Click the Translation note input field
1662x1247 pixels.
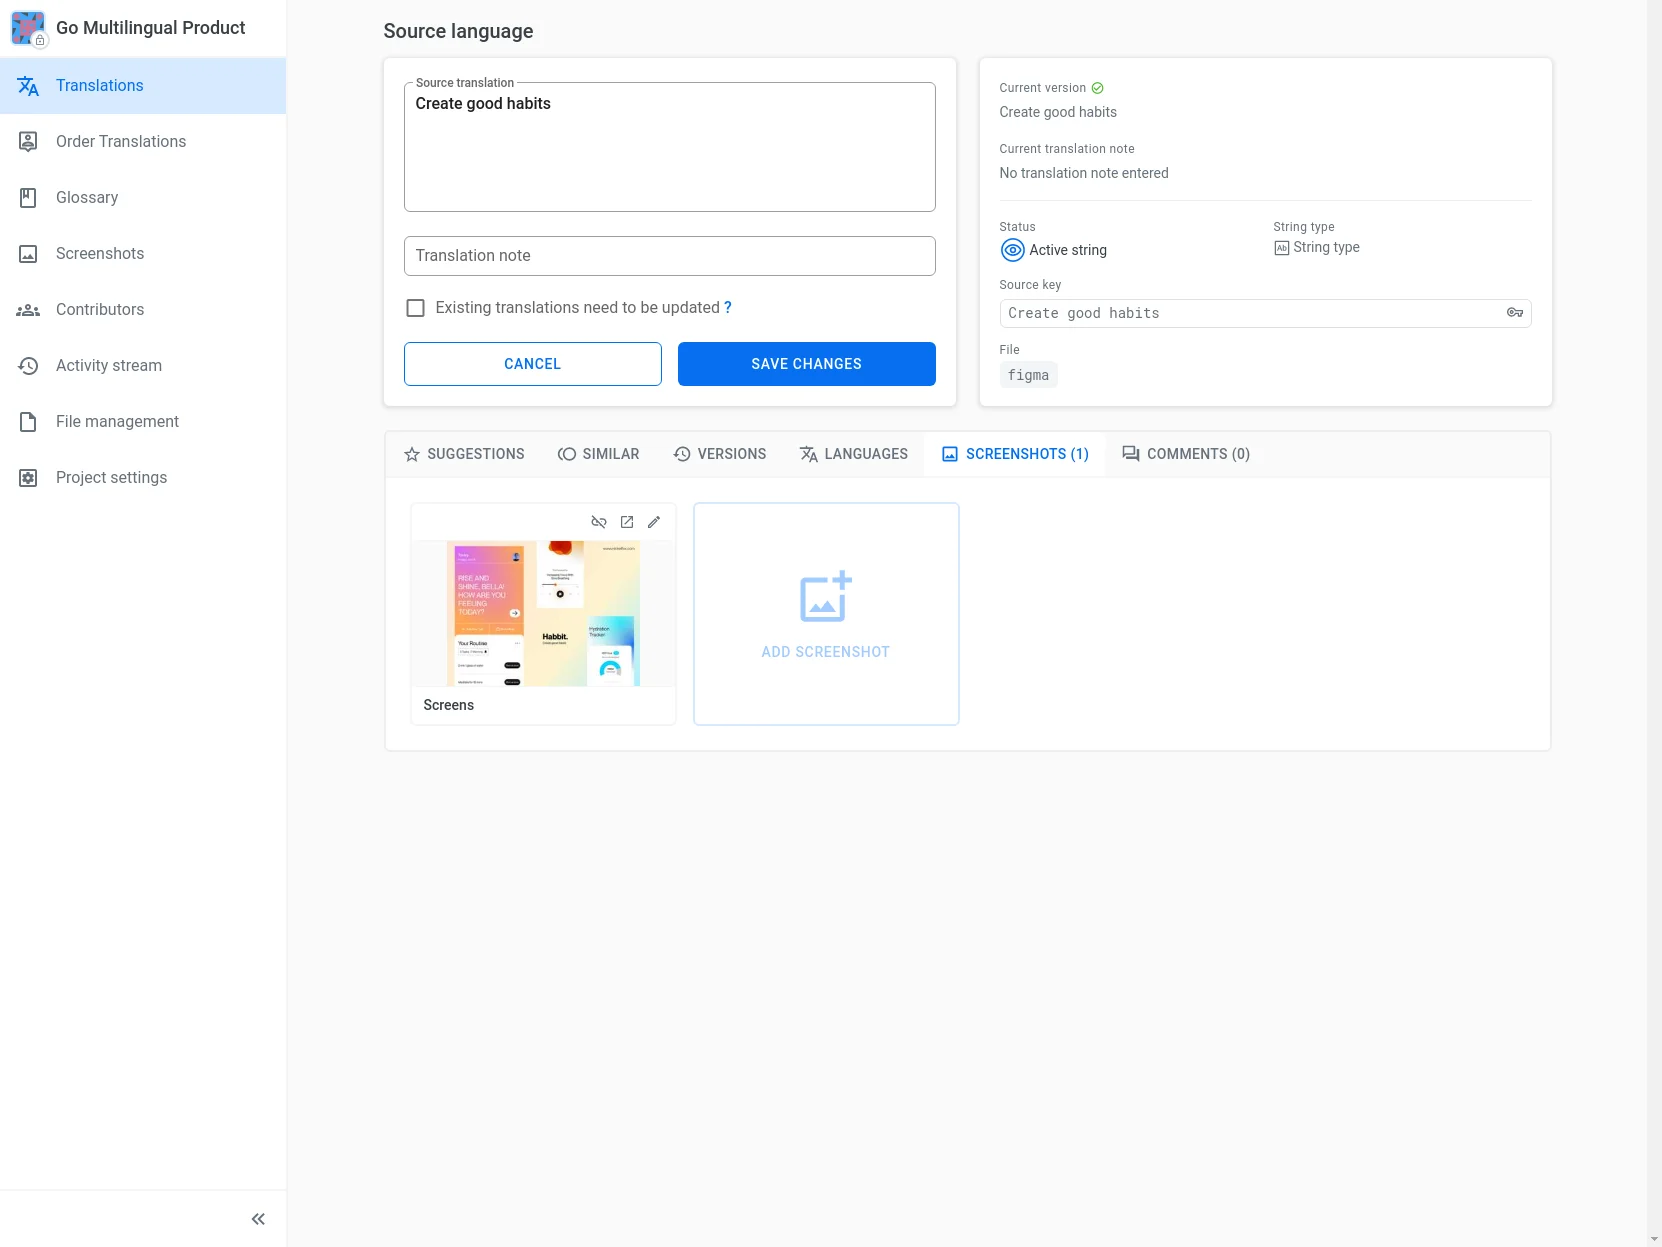pyautogui.click(x=670, y=256)
